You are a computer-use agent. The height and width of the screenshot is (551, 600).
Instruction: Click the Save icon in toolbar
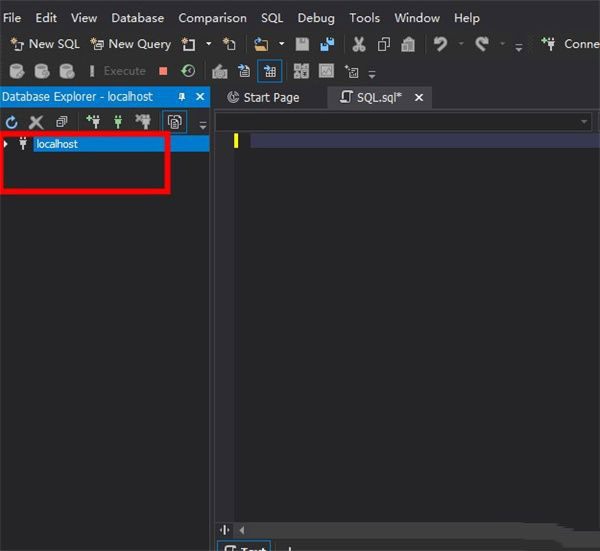pyautogui.click(x=302, y=44)
